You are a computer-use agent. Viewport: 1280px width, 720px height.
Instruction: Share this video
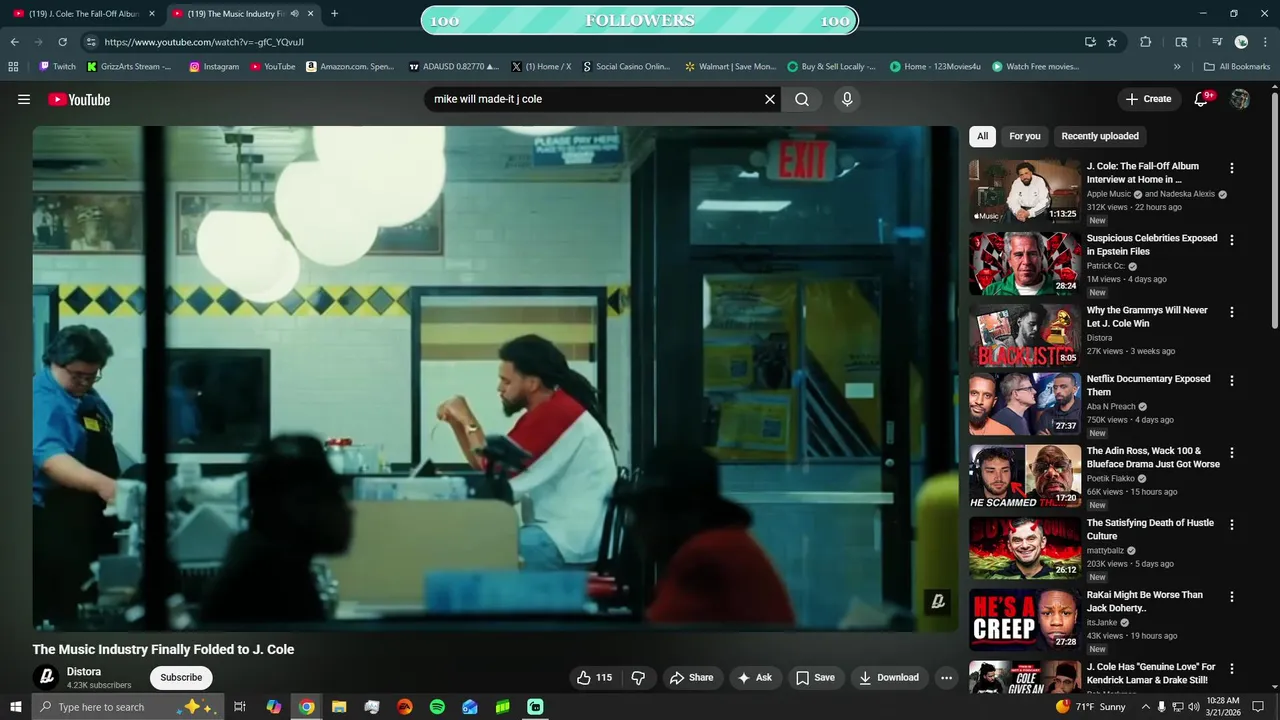point(691,677)
